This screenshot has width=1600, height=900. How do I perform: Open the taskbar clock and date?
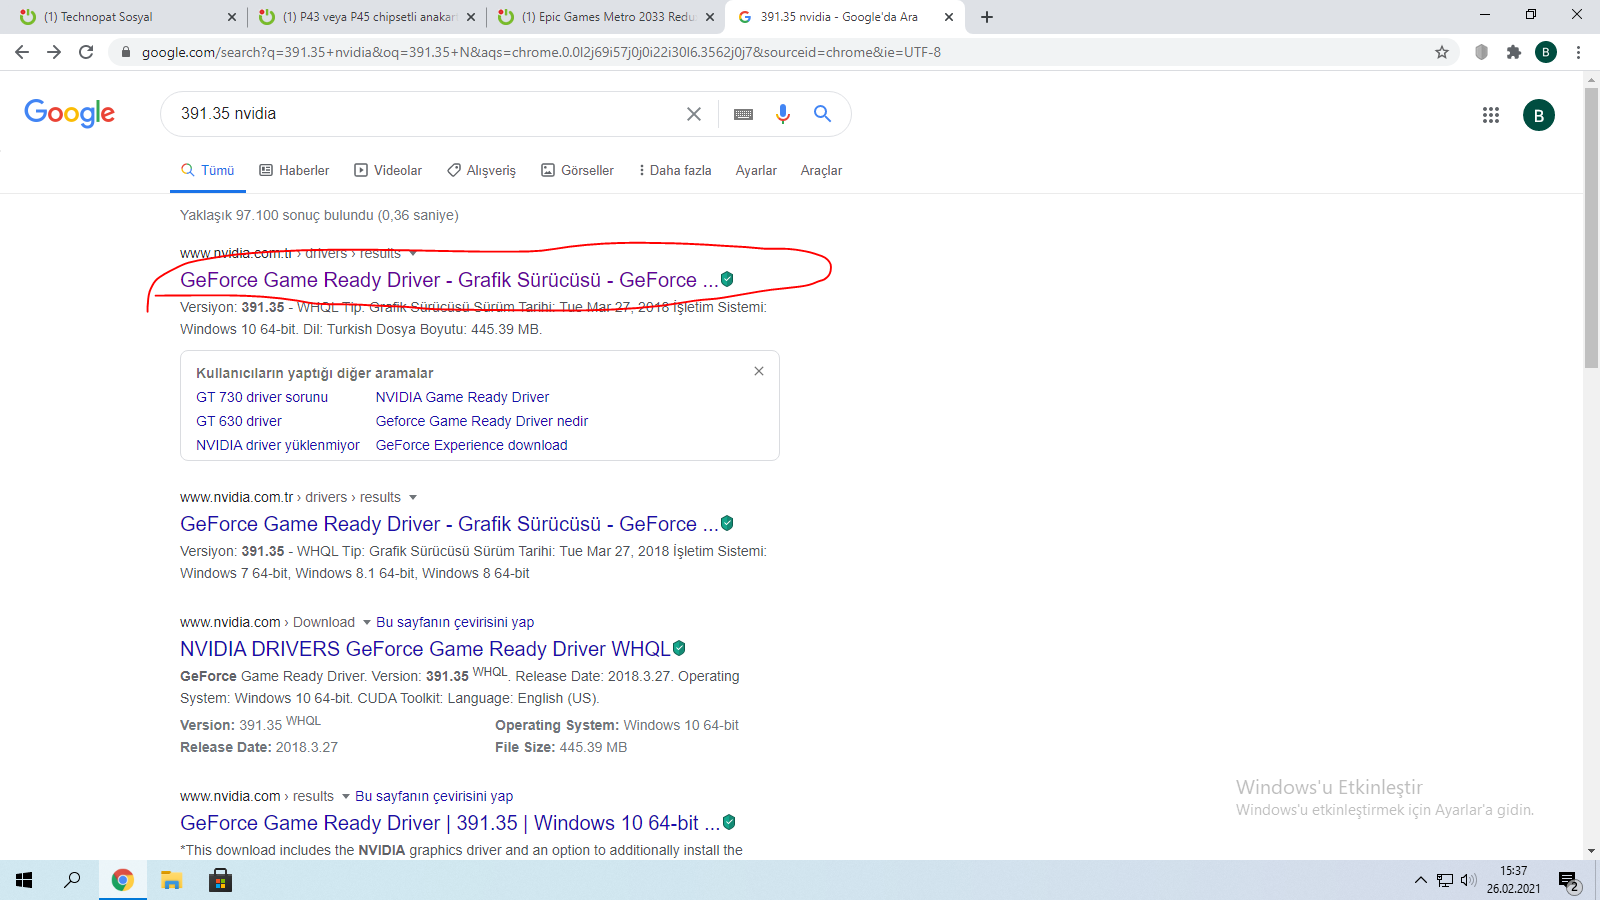pos(1513,880)
